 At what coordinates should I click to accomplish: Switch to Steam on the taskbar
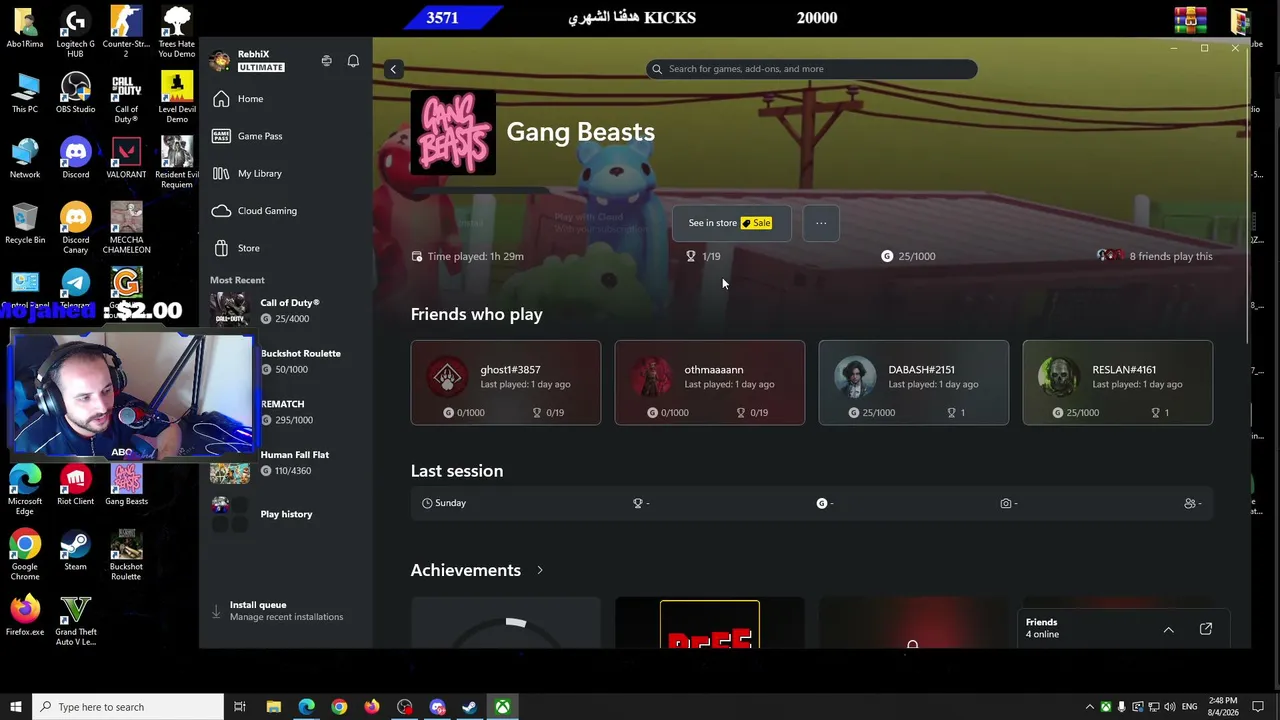coord(469,707)
